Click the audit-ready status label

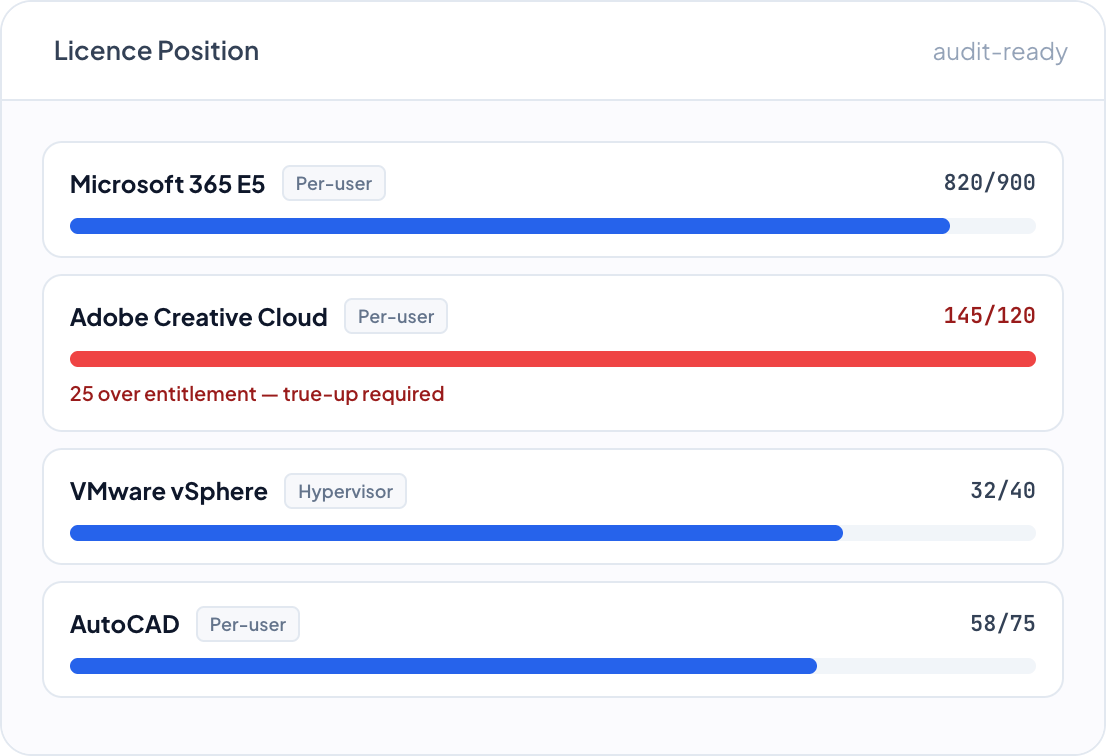[x=1000, y=51]
